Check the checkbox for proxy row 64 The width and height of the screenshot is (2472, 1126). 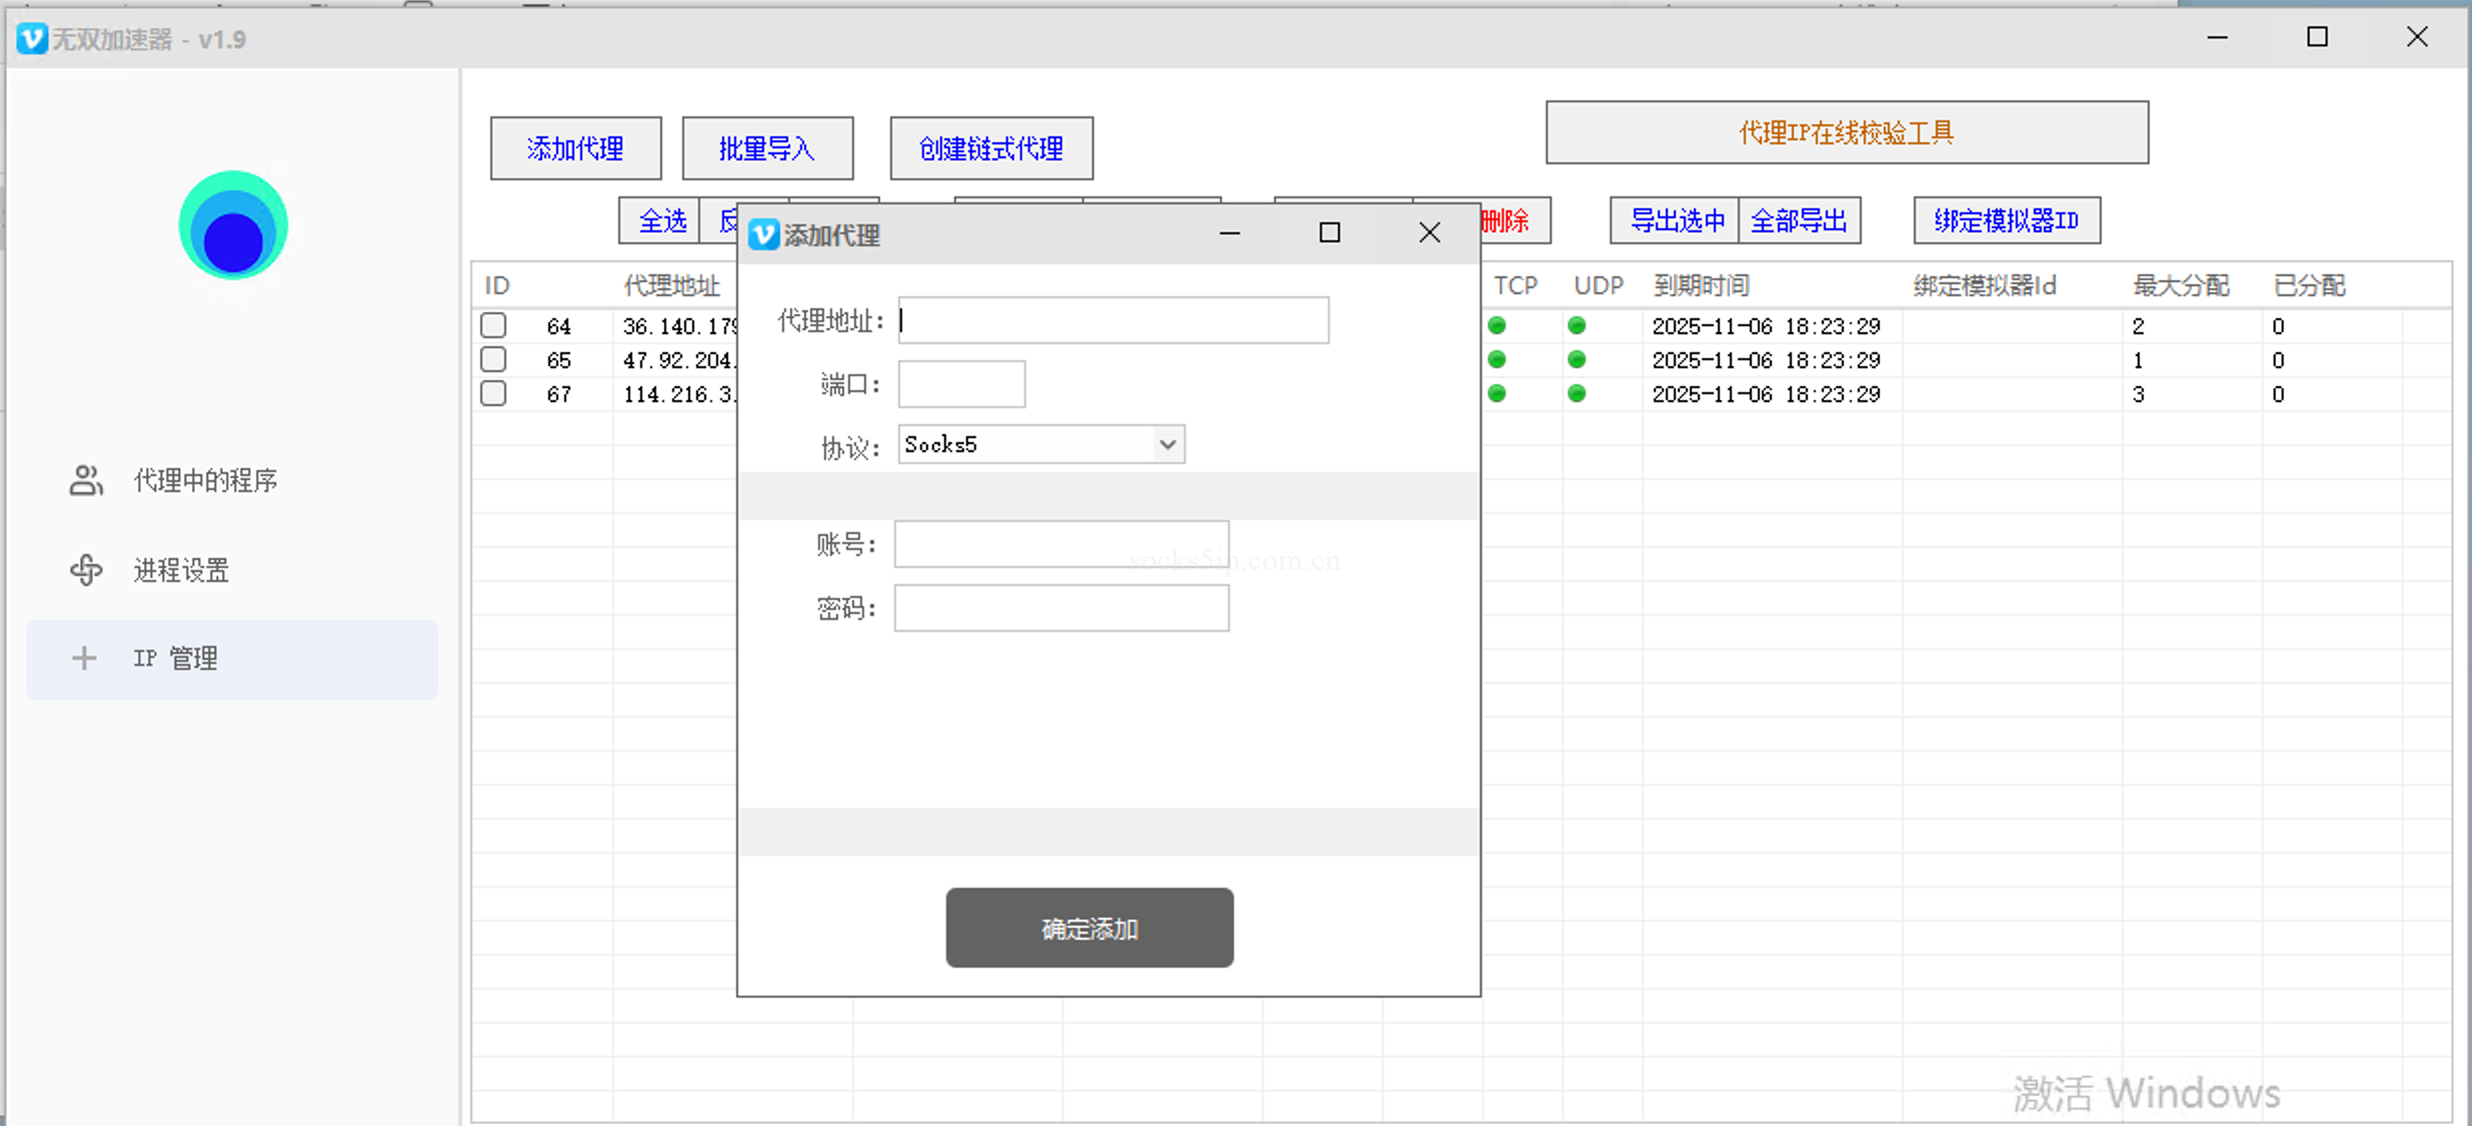(492, 325)
